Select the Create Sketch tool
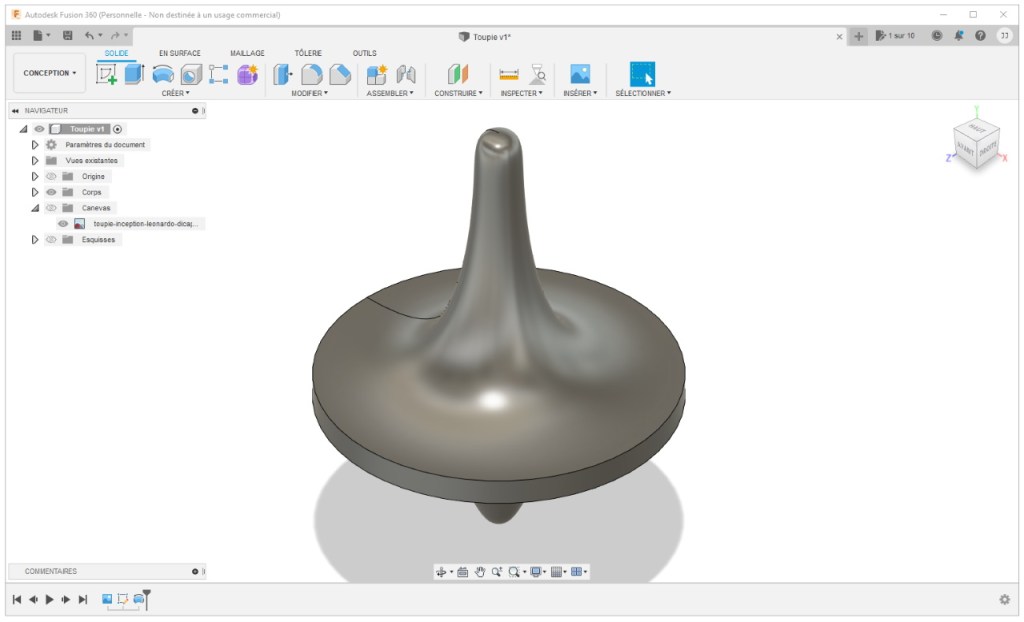 [x=109, y=75]
